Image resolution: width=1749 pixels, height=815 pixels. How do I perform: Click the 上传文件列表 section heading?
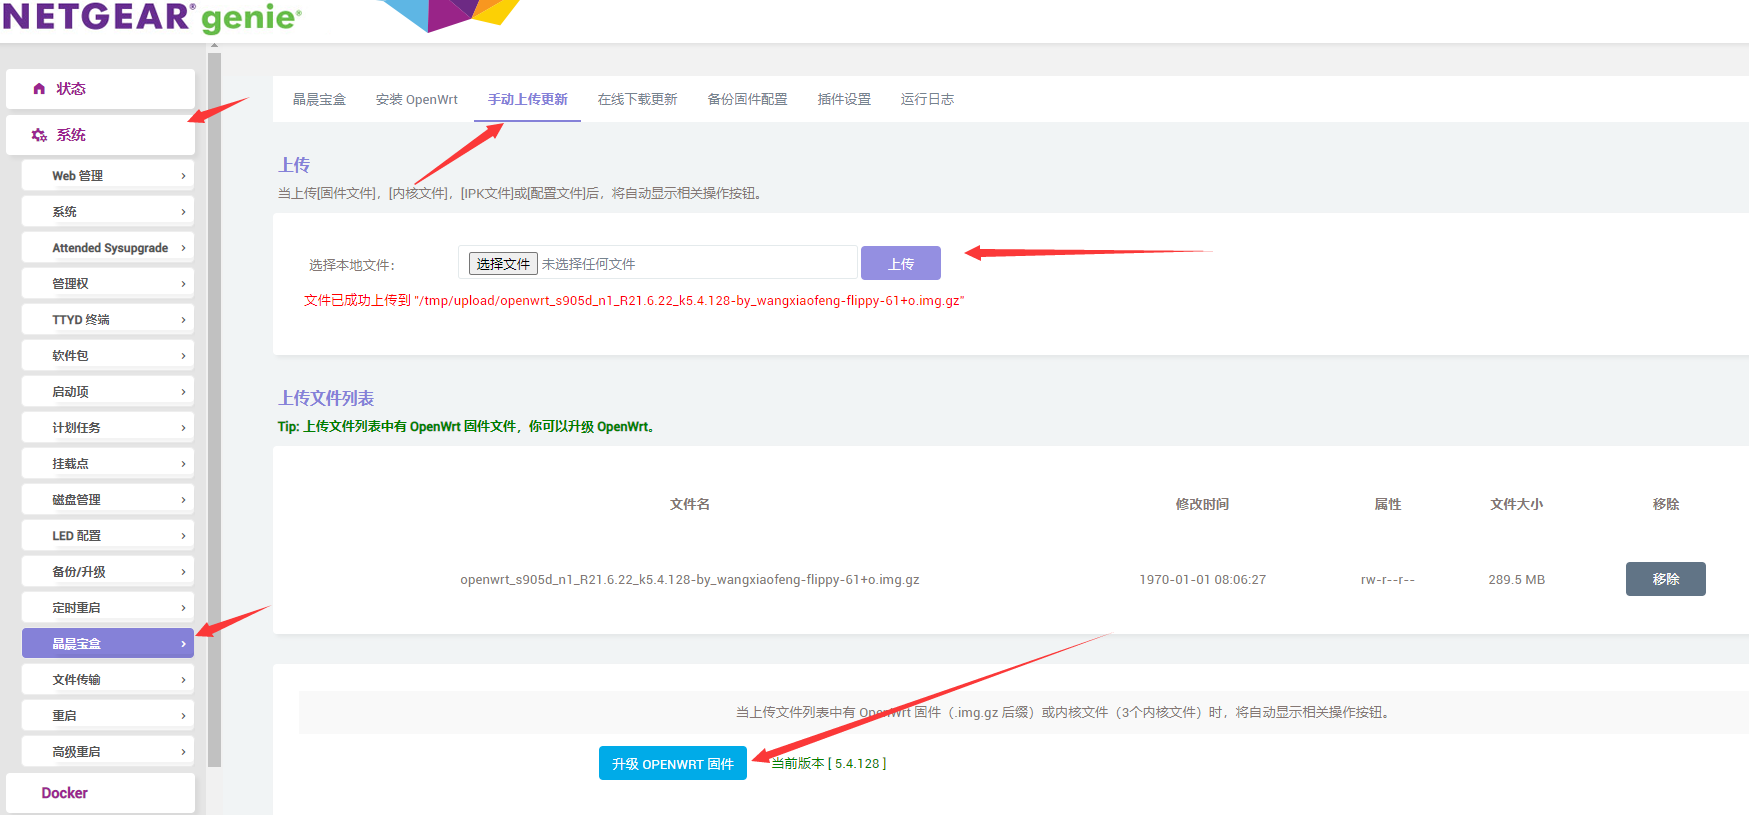[326, 398]
